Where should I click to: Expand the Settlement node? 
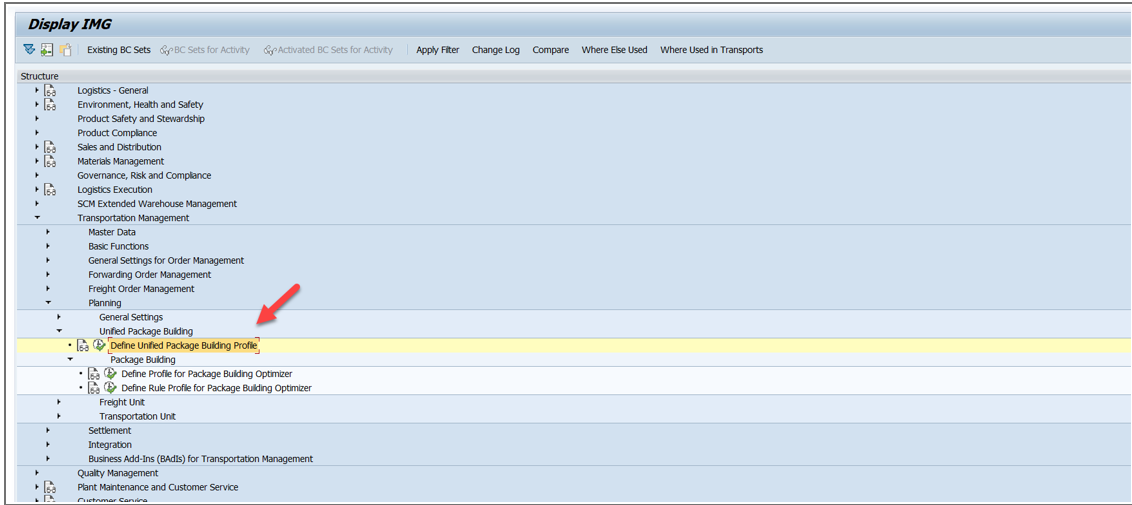48,431
